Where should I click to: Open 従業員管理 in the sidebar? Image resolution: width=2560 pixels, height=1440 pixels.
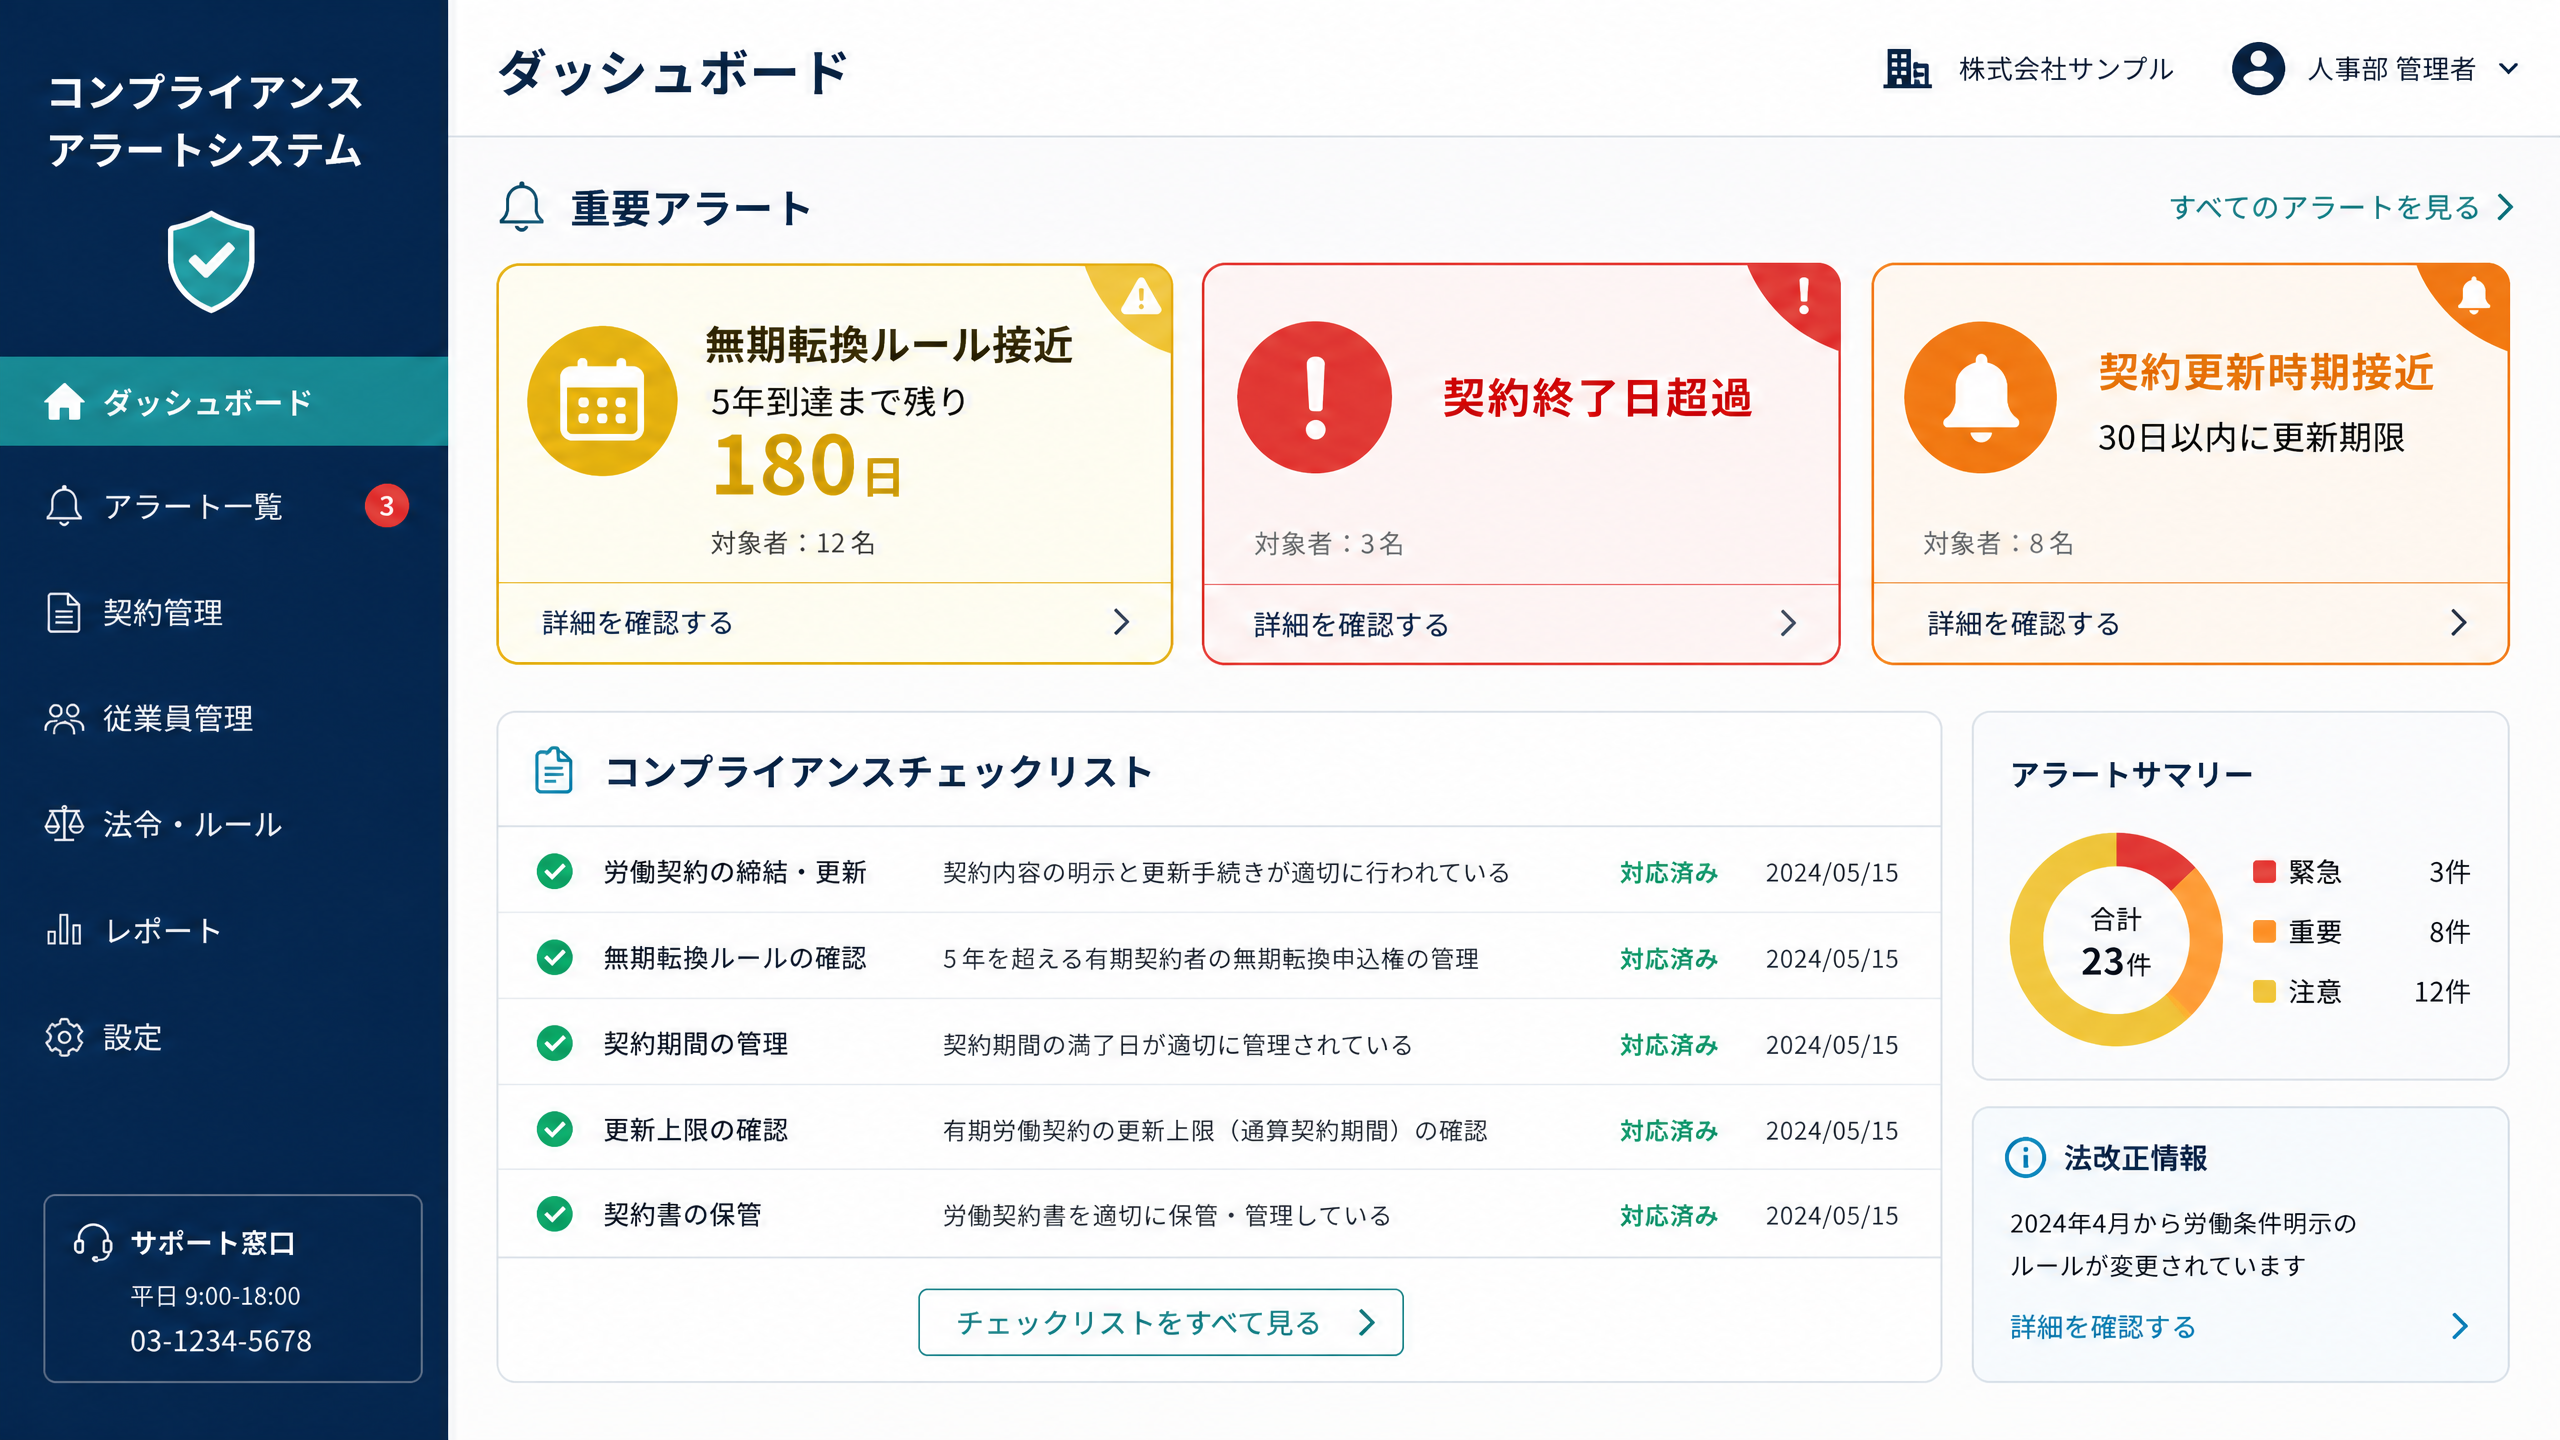point(224,718)
